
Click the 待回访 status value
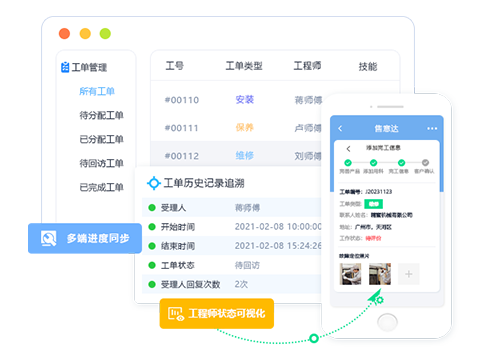[247, 265]
